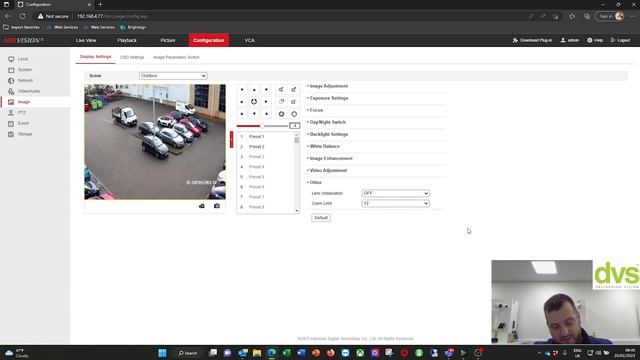Select the Display Settings tab
Viewport: 640px width, 360px height.
click(96, 57)
